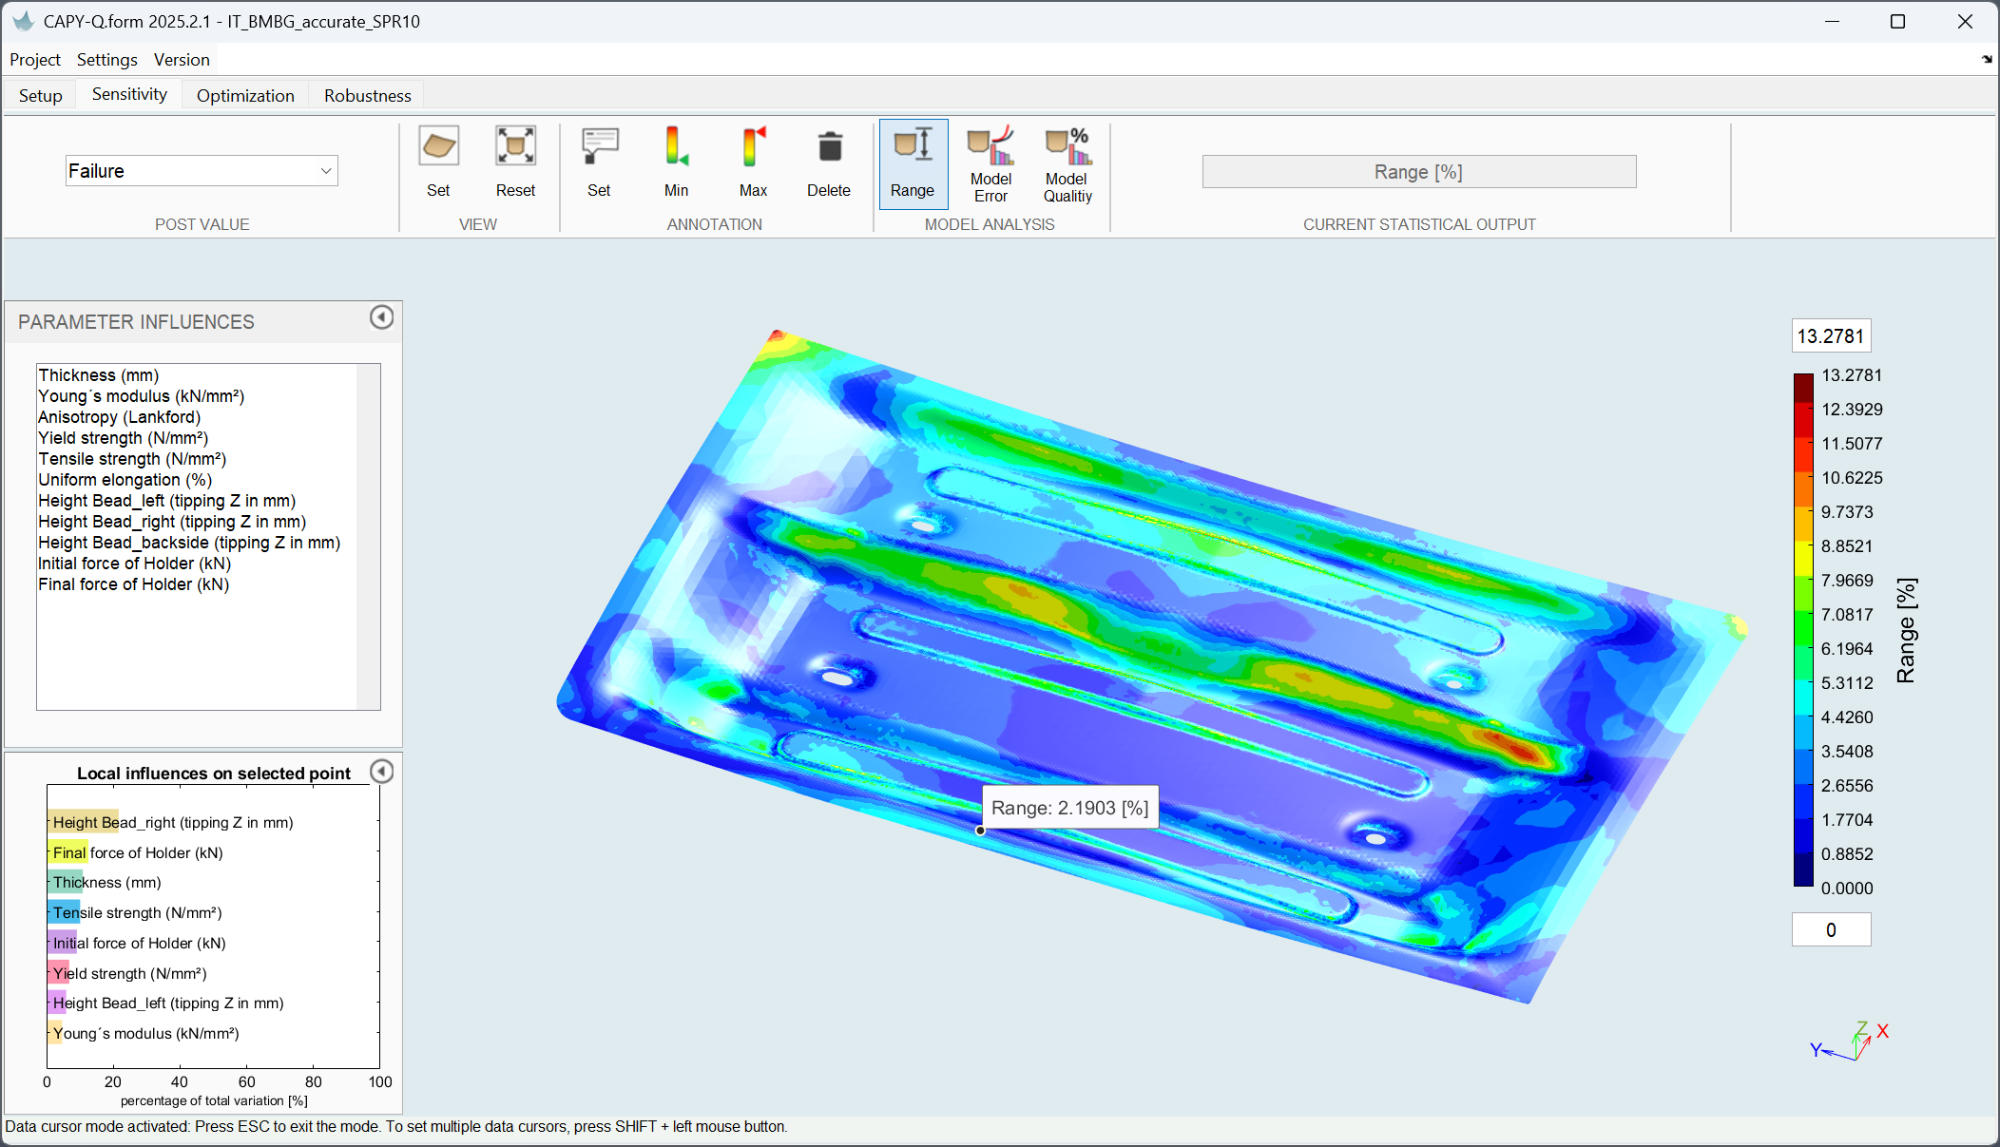The image size is (2000, 1147).
Task: Click the lower limit field showing 0
Action: [1831, 930]
